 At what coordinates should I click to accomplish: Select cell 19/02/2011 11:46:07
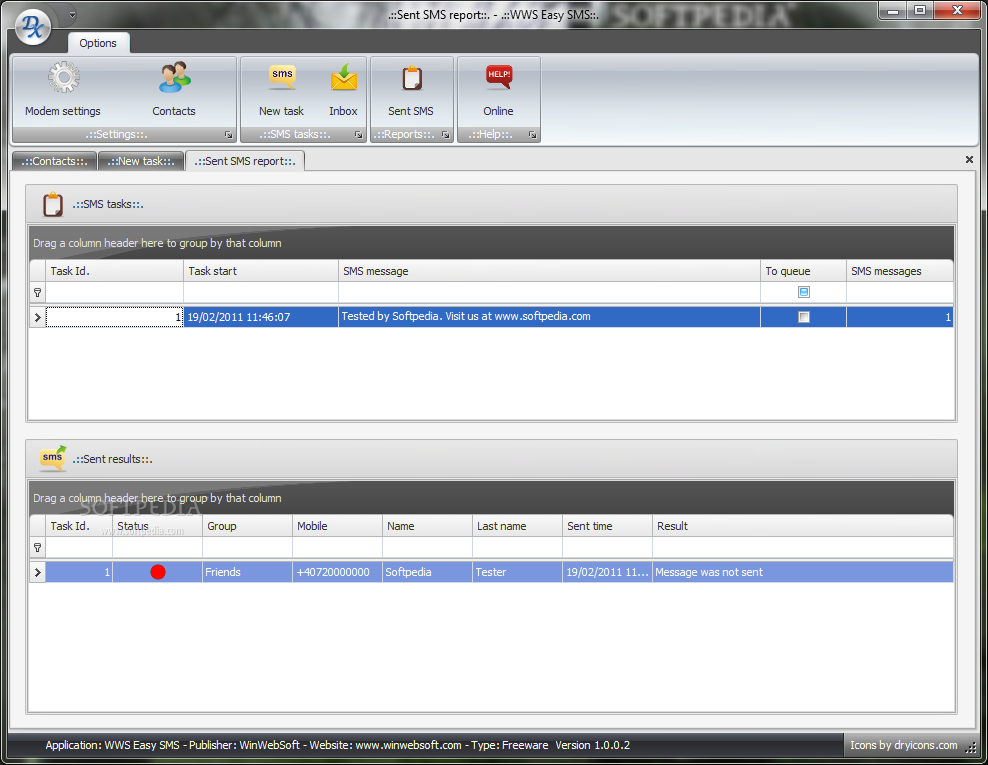tap(261, 317)
